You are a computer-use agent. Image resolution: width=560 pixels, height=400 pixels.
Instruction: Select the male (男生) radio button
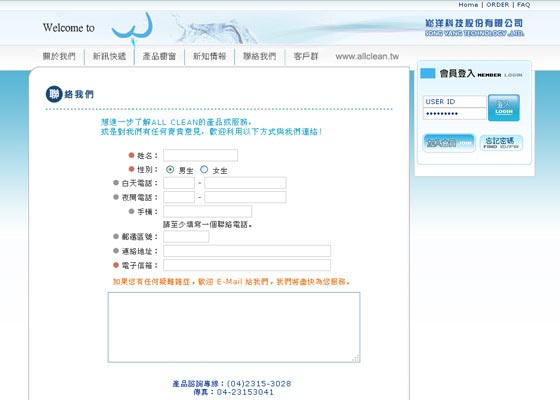(170, 170)
